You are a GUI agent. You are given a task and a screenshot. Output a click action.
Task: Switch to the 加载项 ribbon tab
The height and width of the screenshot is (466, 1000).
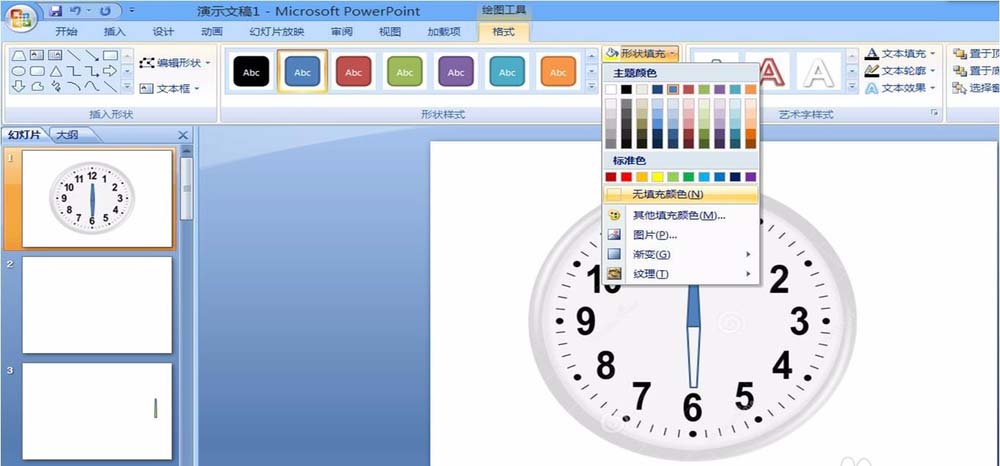pyautogui.click(x=443, y=32)
